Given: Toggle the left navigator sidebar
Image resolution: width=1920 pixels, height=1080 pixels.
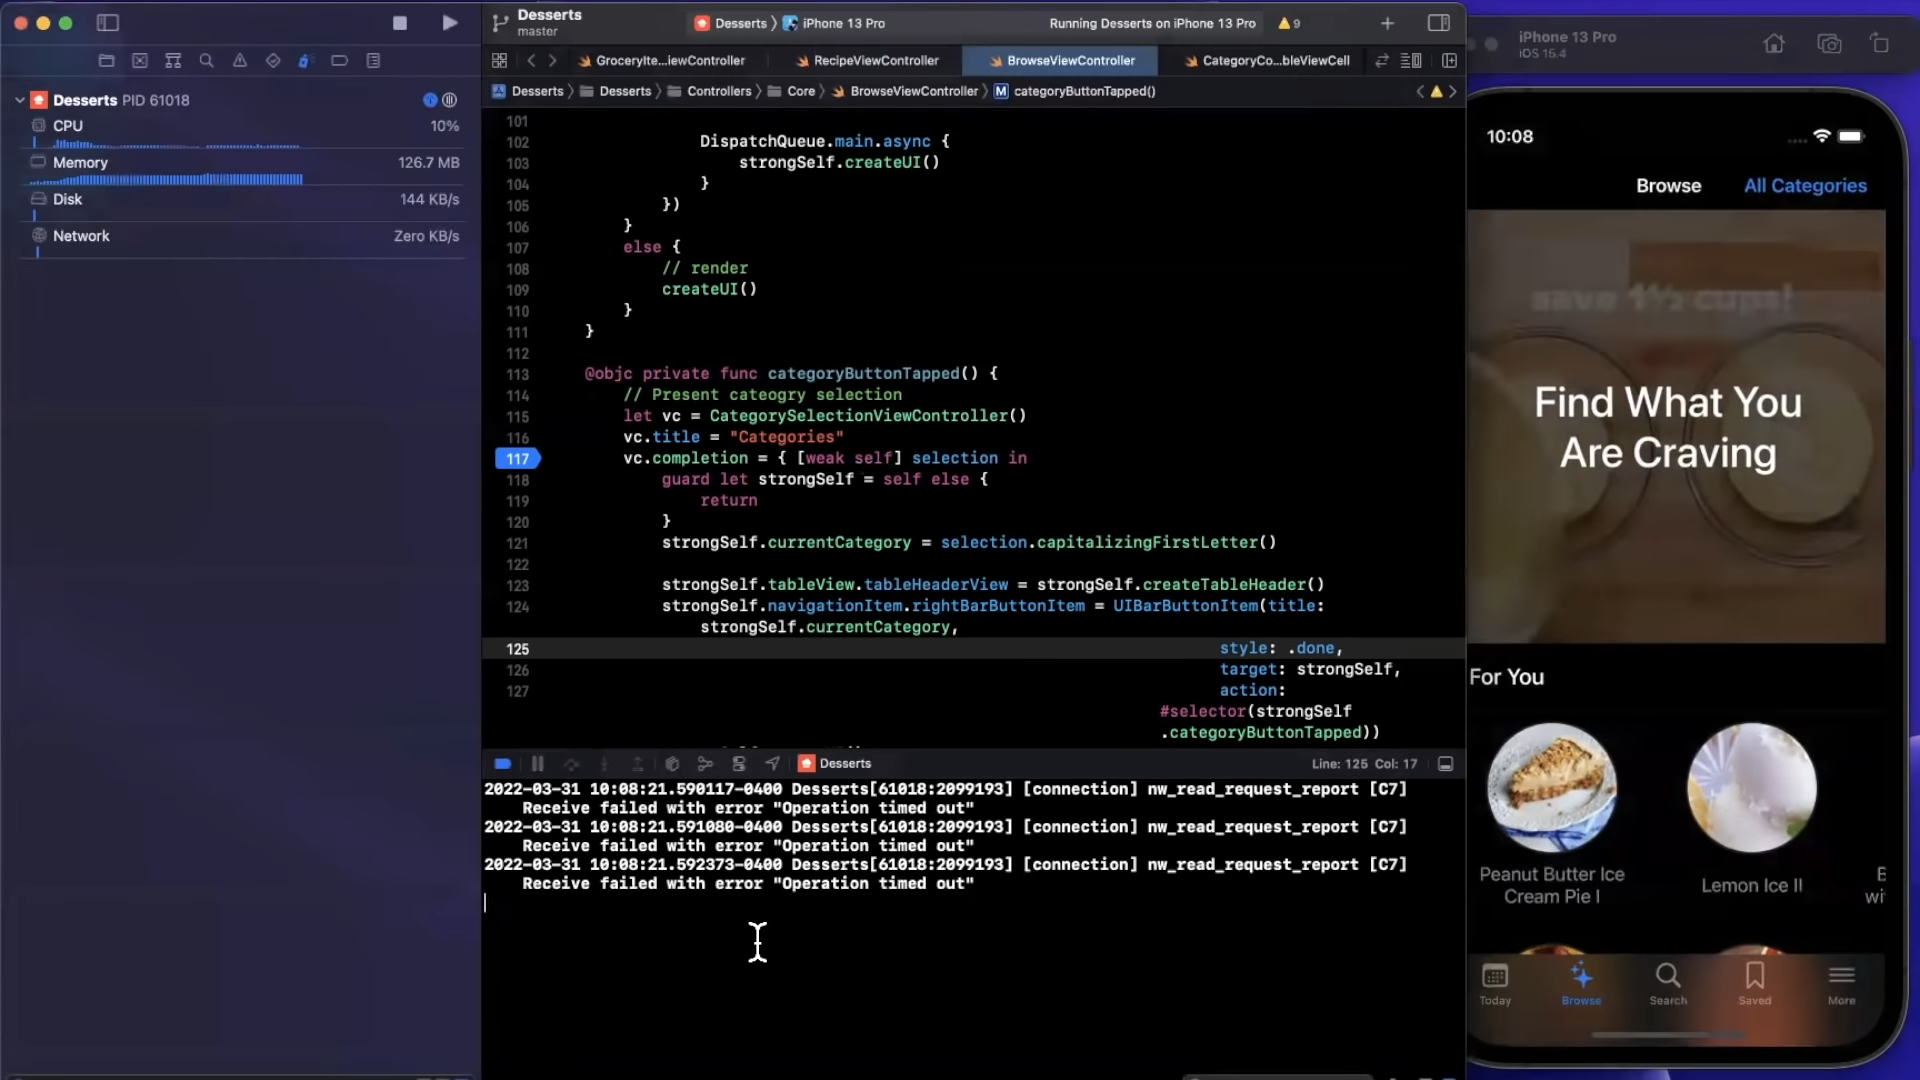Looking at the screenshot, I should [x=108, y=23].
